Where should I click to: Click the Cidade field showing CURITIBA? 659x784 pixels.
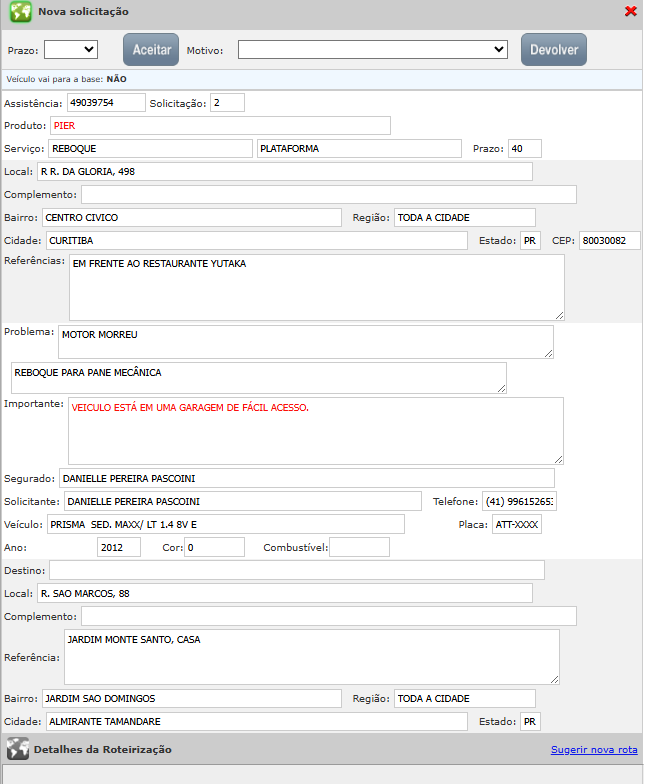(256, 240)
